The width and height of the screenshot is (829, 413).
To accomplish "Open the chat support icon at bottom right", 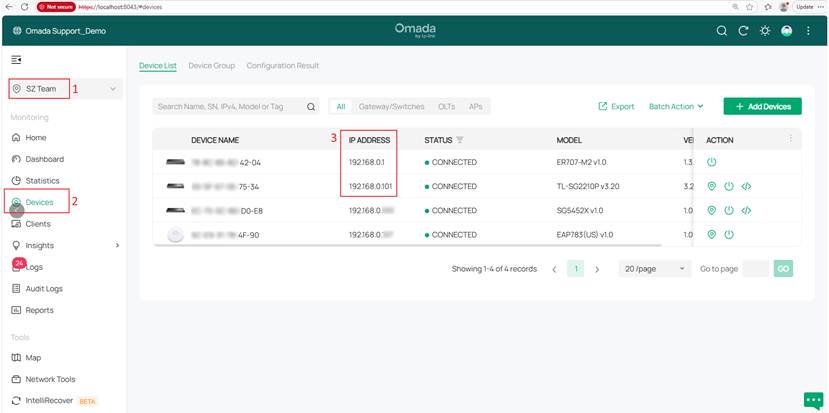I will tap(813, 400).
